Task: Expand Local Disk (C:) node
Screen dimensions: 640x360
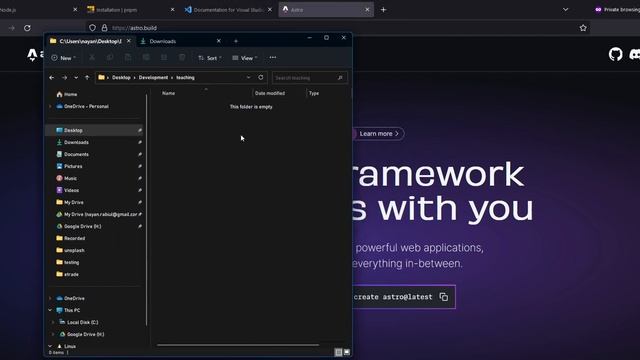Action: pyautogui.click(x=53, y=322)
